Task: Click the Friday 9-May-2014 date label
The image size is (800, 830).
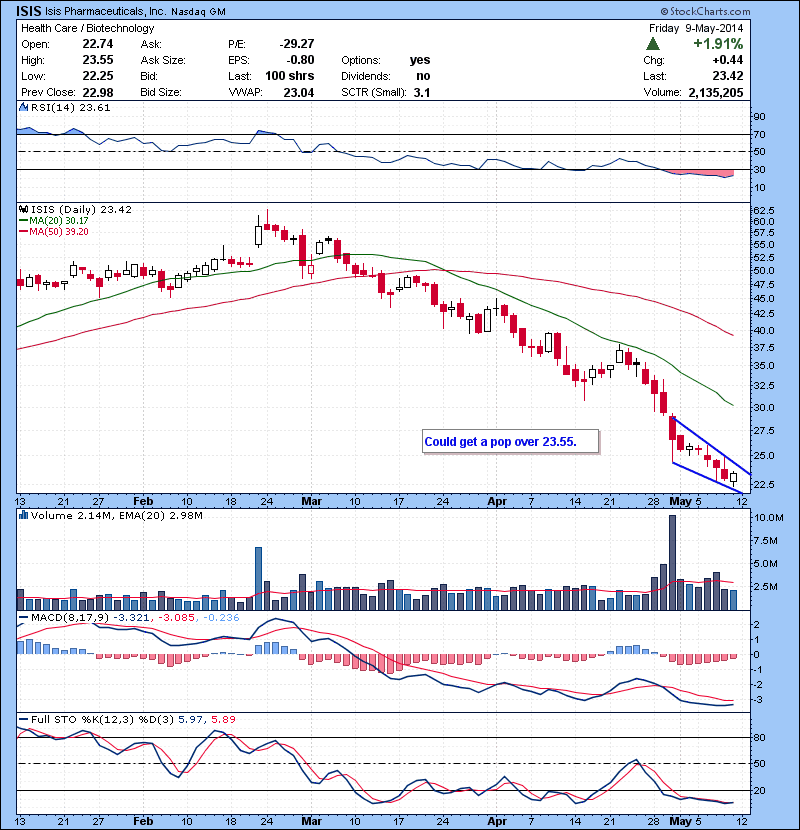Action: (696, 28)
